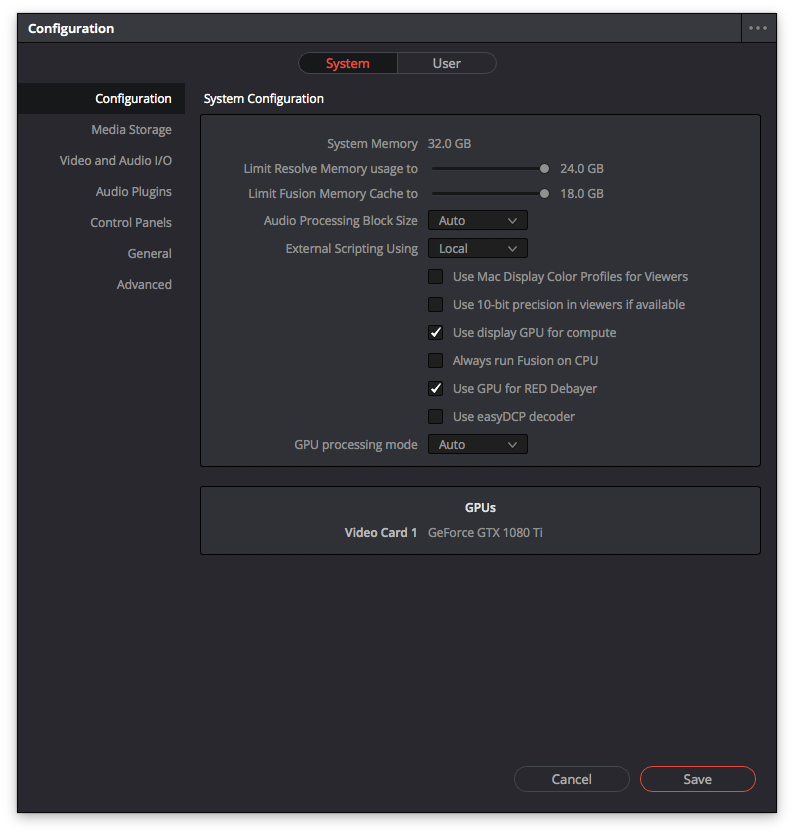Switch to the System tab
This screenshot has width=794, height=834.
pos(348,63)
